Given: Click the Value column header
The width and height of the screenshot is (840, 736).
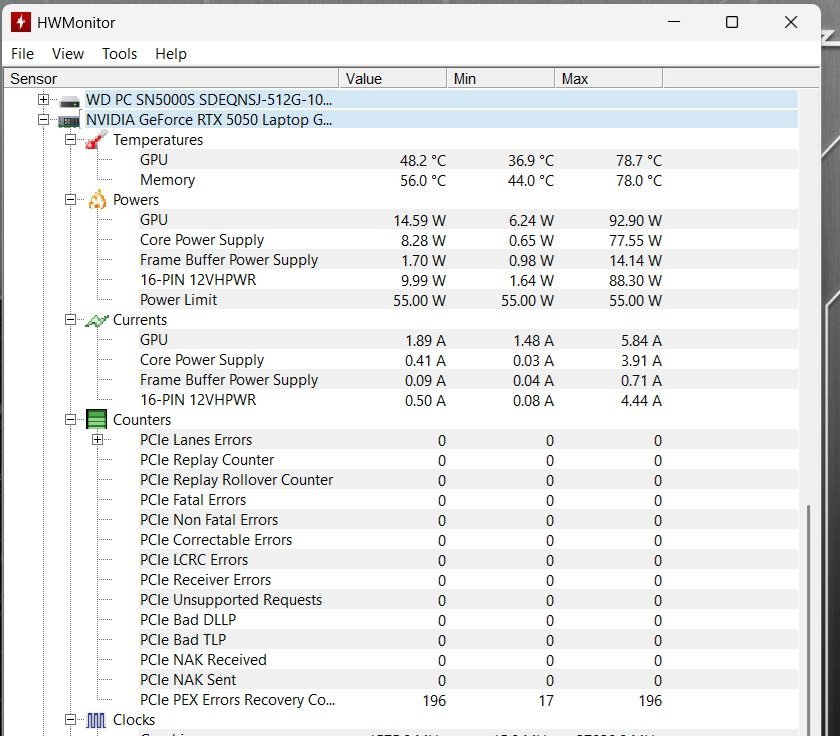Looking at the screenshot, I should (392, 78).
